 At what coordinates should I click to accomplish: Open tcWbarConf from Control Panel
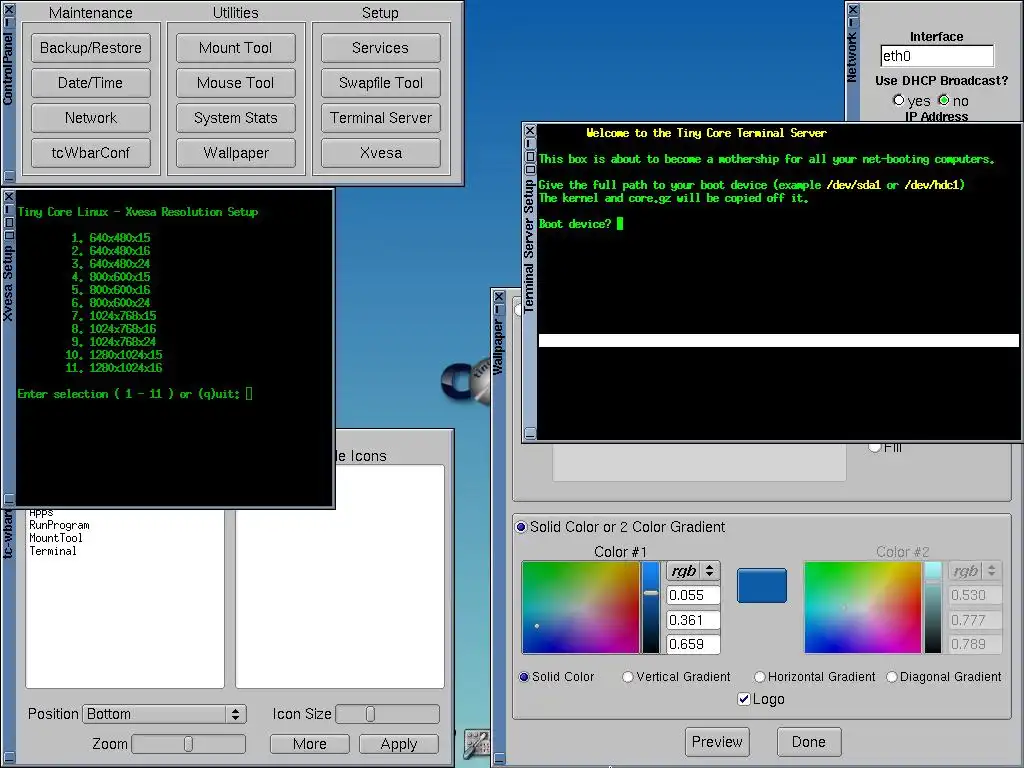(x=91, y=153)
